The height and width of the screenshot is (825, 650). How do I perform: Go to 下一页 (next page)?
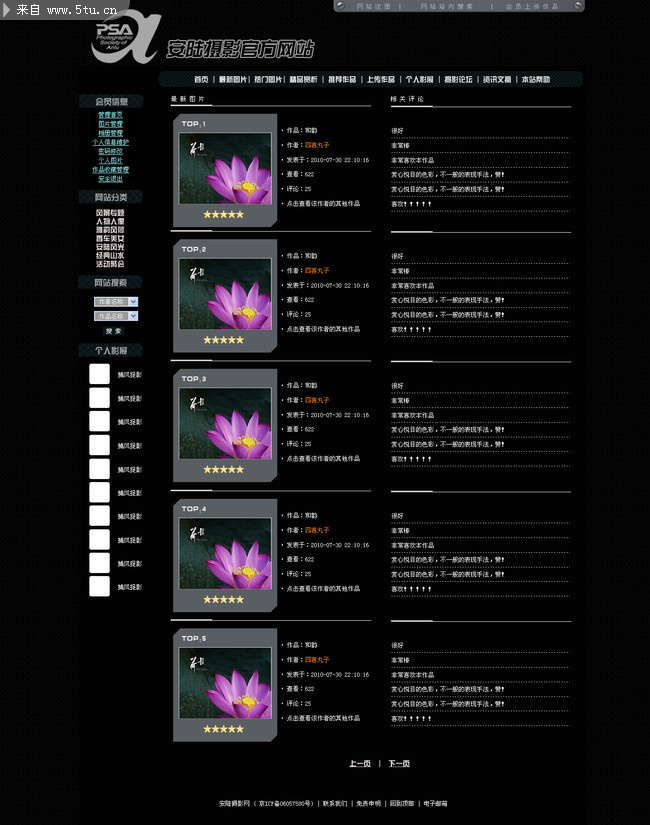click(399, 764)
